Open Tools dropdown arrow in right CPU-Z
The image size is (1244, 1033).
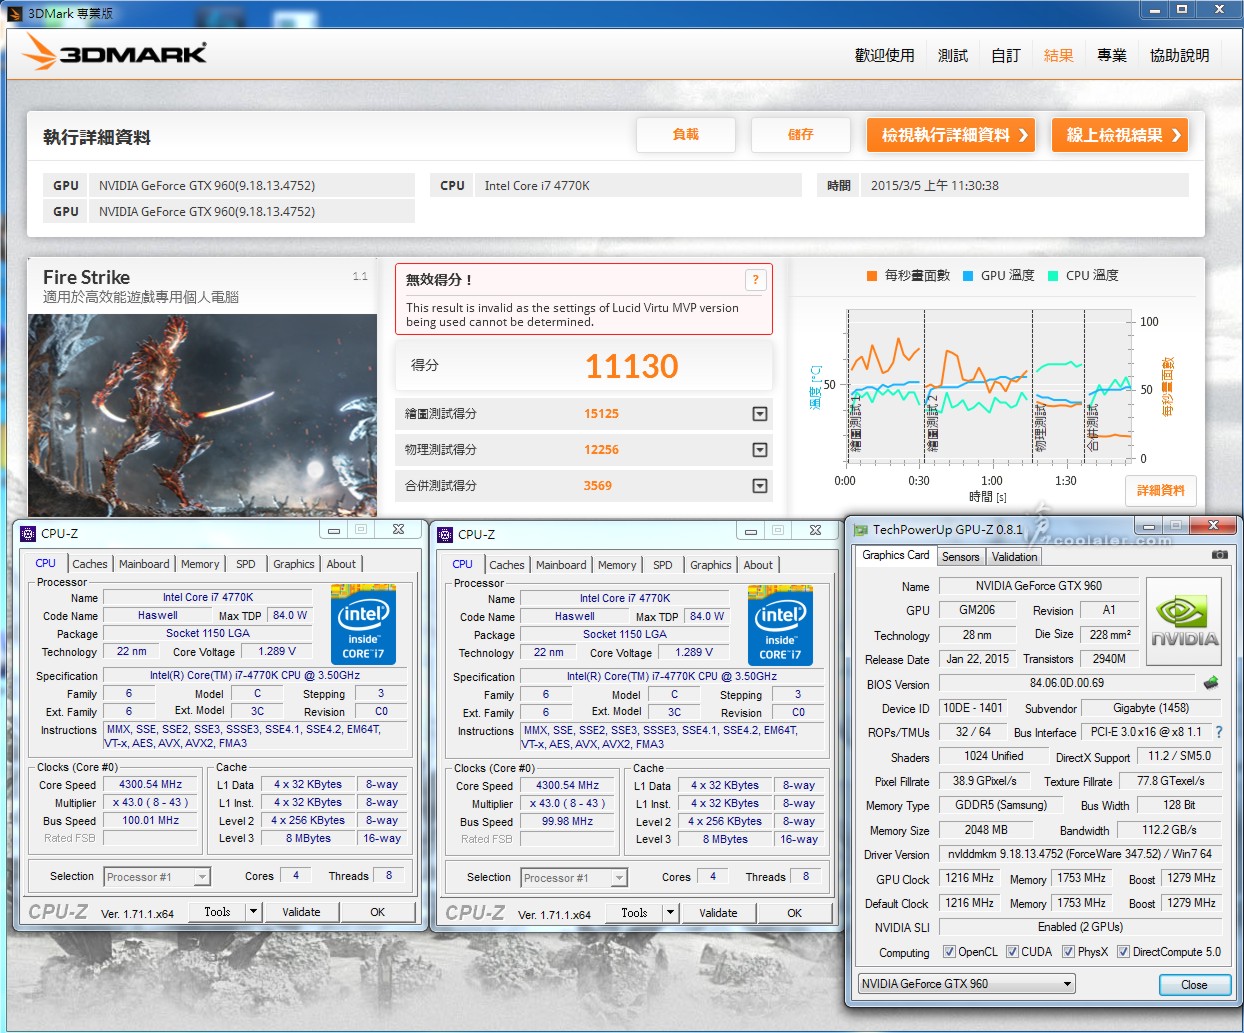(x=670, y=913)
